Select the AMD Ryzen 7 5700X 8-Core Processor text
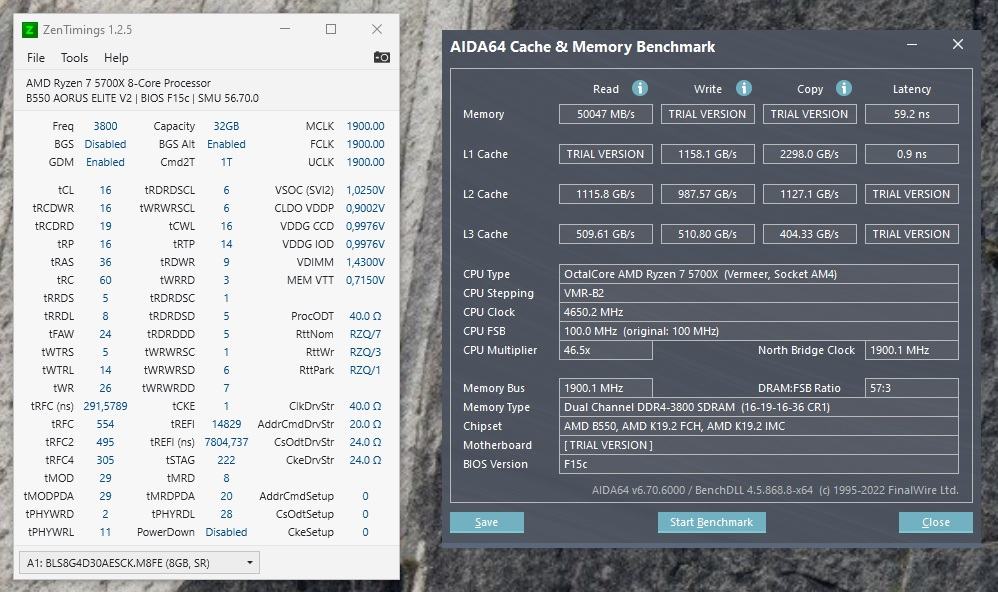This screenshot has width=998, height=592. (118, 83)
